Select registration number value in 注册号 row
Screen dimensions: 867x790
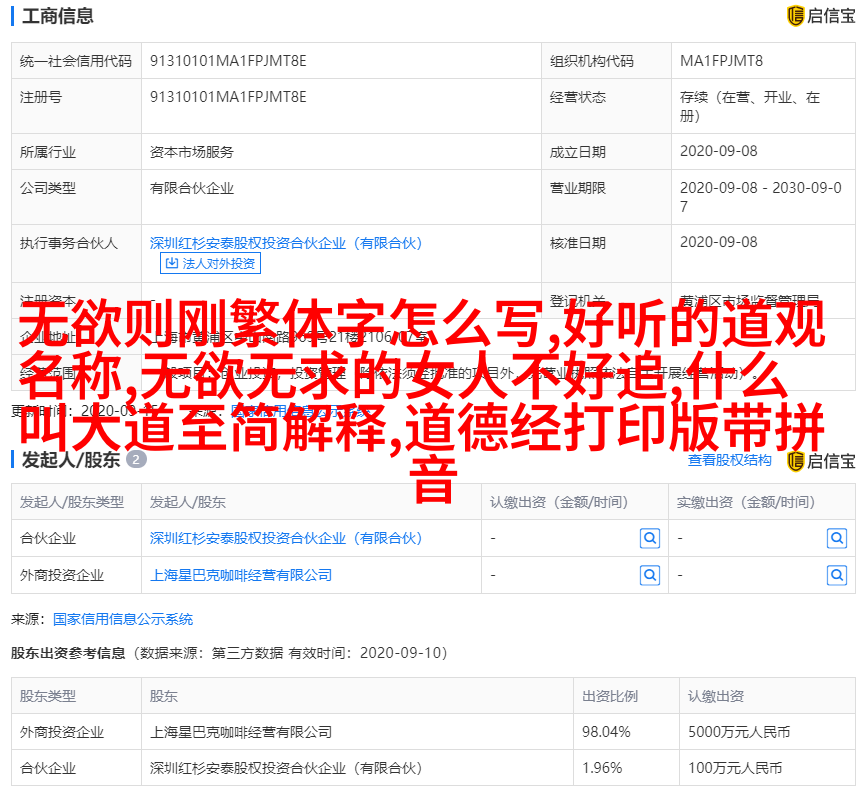tap(228, 97)
